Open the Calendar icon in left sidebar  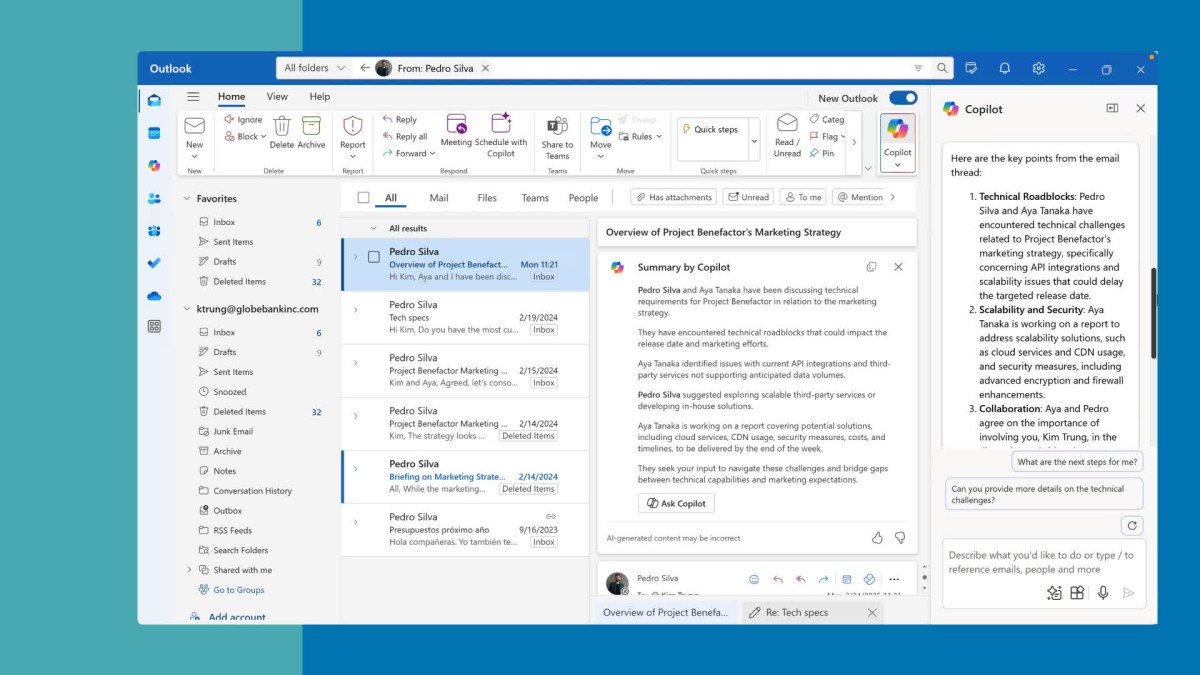click(x=154, y=133)
